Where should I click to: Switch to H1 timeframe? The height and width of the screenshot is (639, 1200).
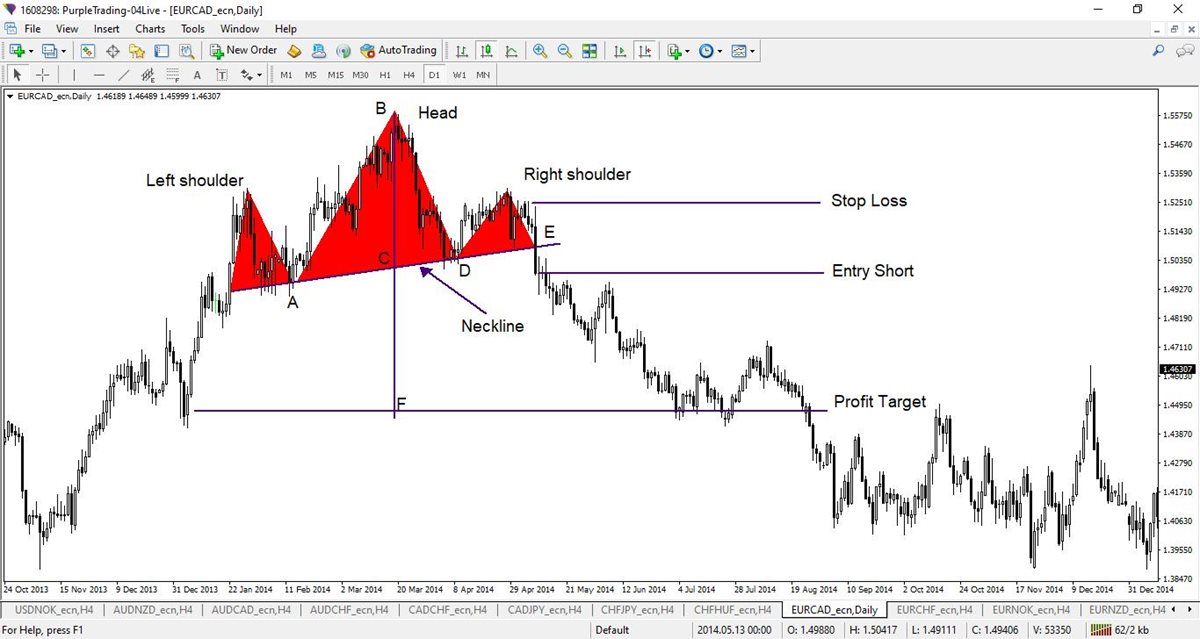[385, 75]
